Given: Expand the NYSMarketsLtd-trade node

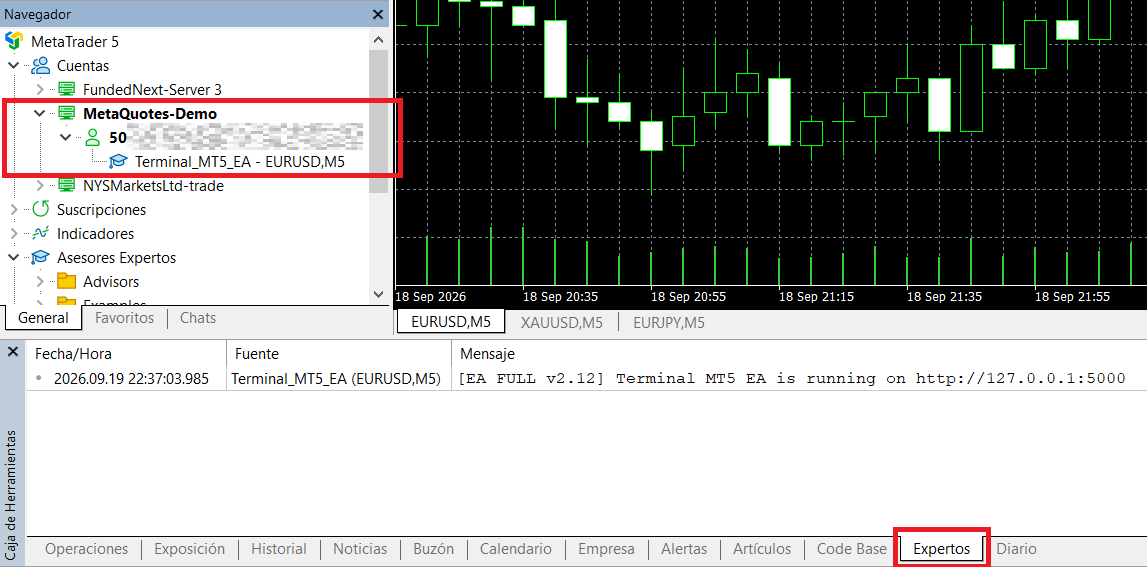Looking at the screenshot, I should pyautogui.click(x=40, y=186).
